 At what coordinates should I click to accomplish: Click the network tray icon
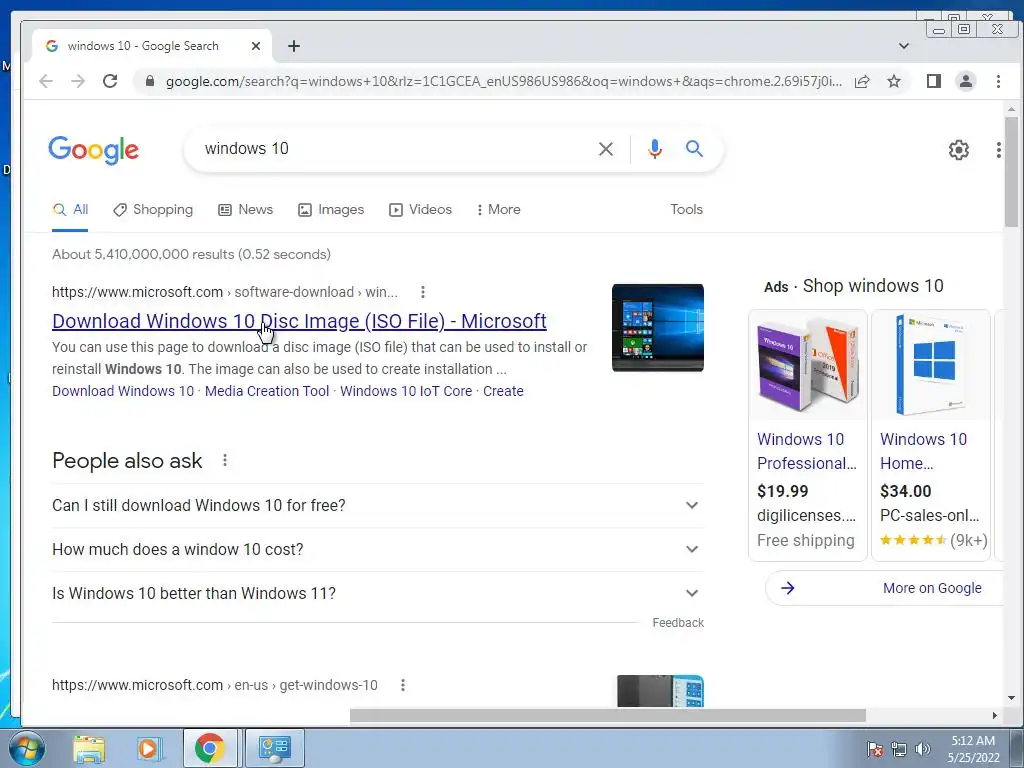coord(899,748)
